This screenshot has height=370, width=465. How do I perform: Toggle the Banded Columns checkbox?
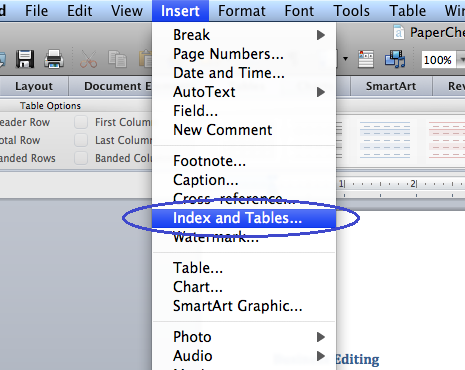pyautogui.click(x=81, y=158)
